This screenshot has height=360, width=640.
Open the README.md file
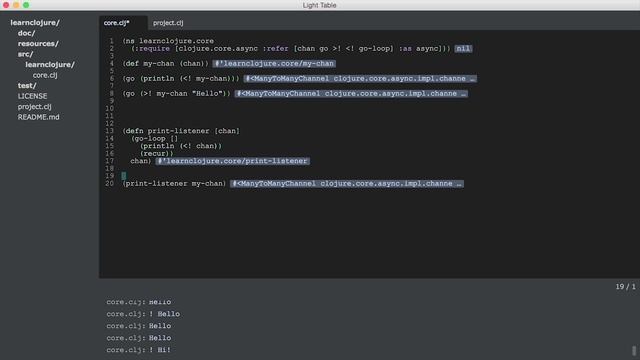38,117
